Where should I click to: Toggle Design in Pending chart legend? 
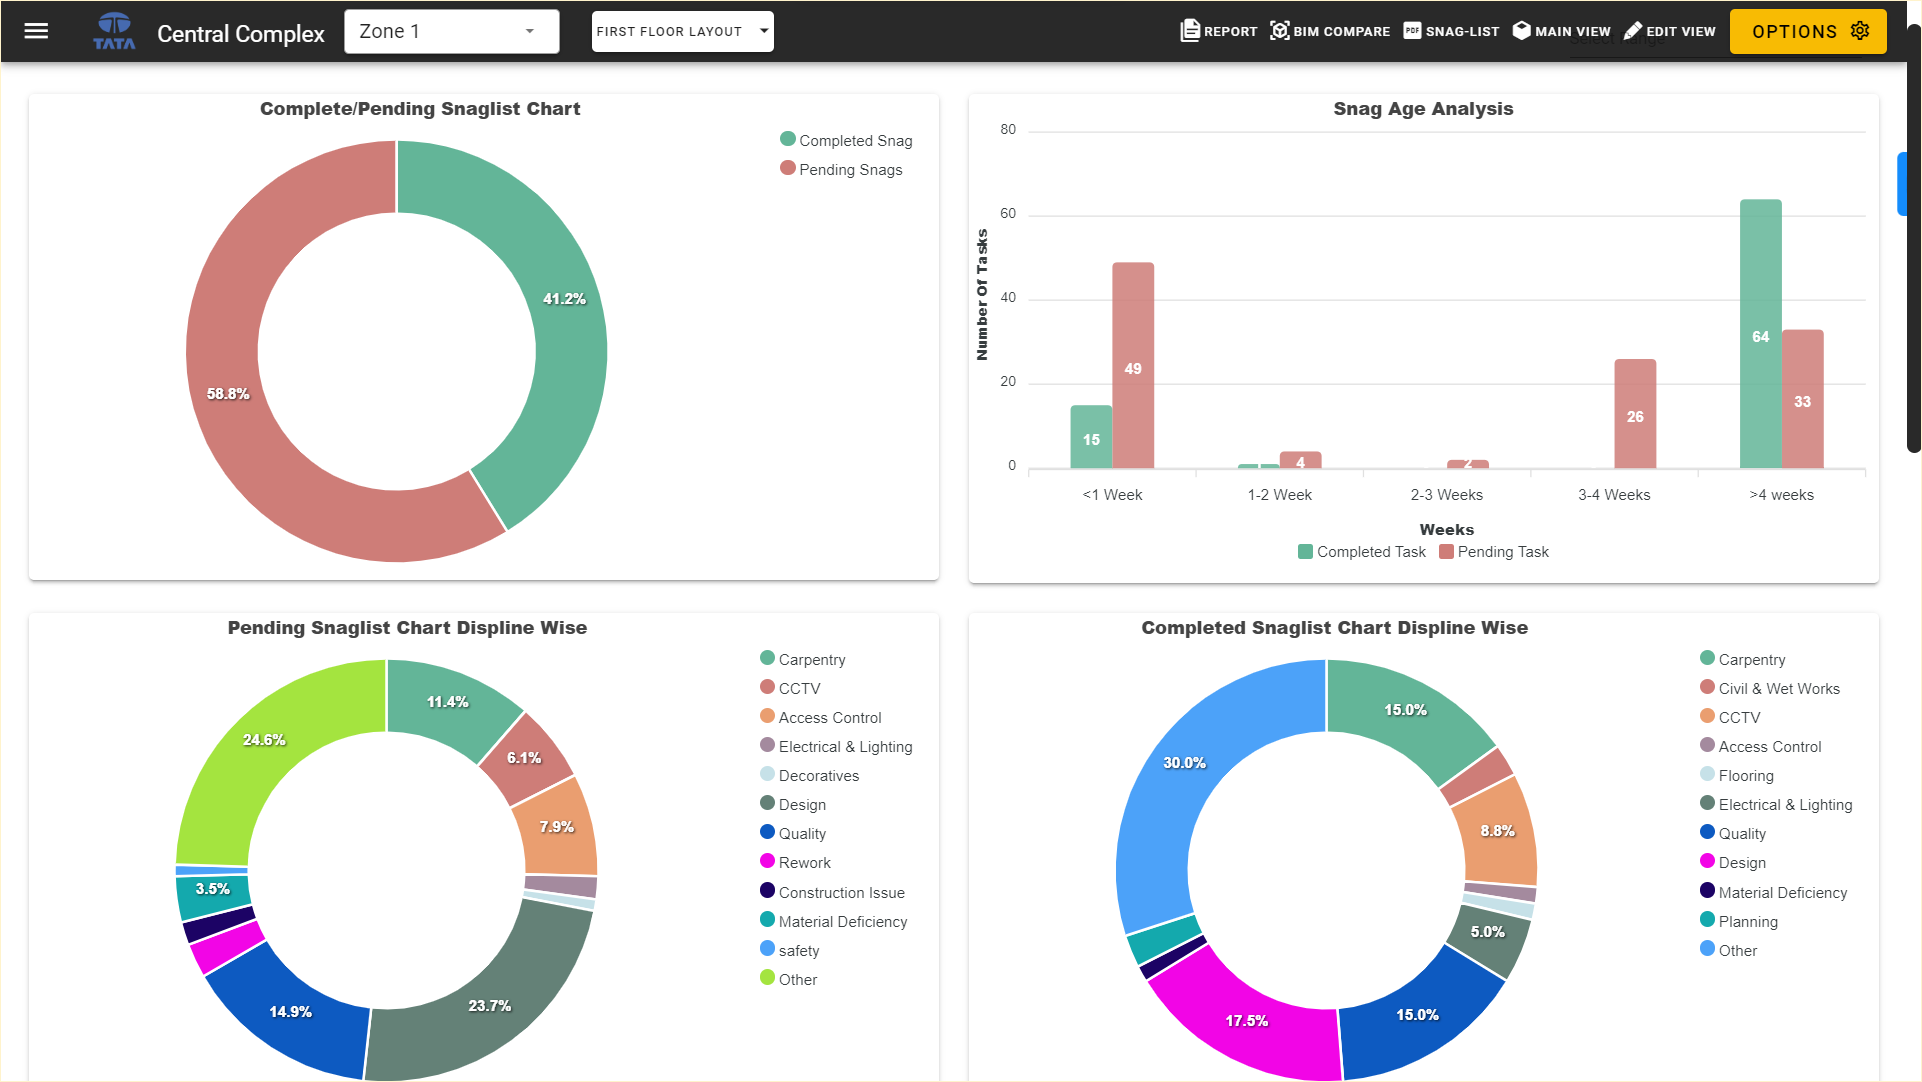coord(793,804)
